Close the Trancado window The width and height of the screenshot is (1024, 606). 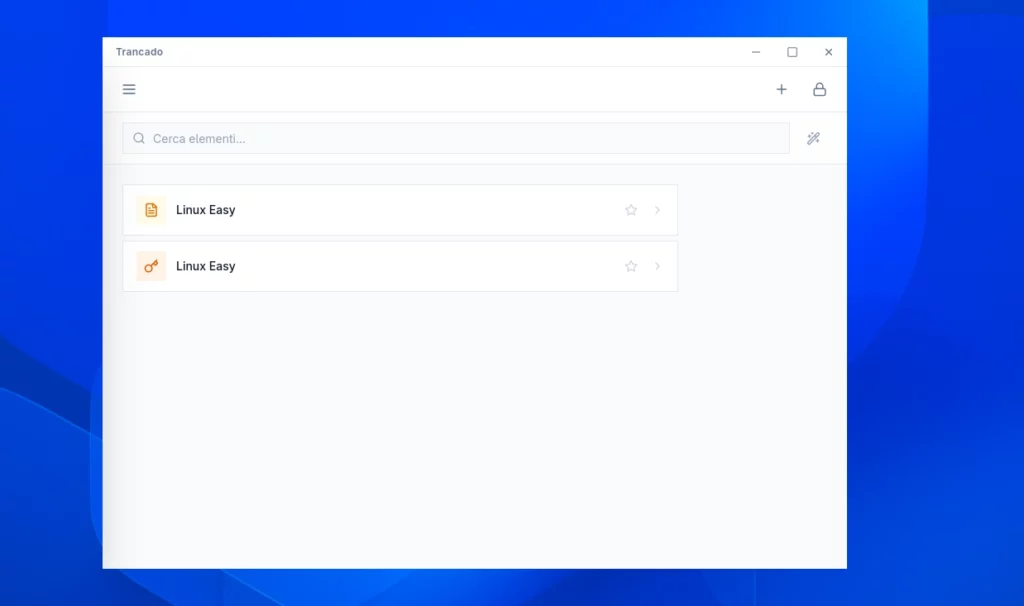tap(828, 52)
